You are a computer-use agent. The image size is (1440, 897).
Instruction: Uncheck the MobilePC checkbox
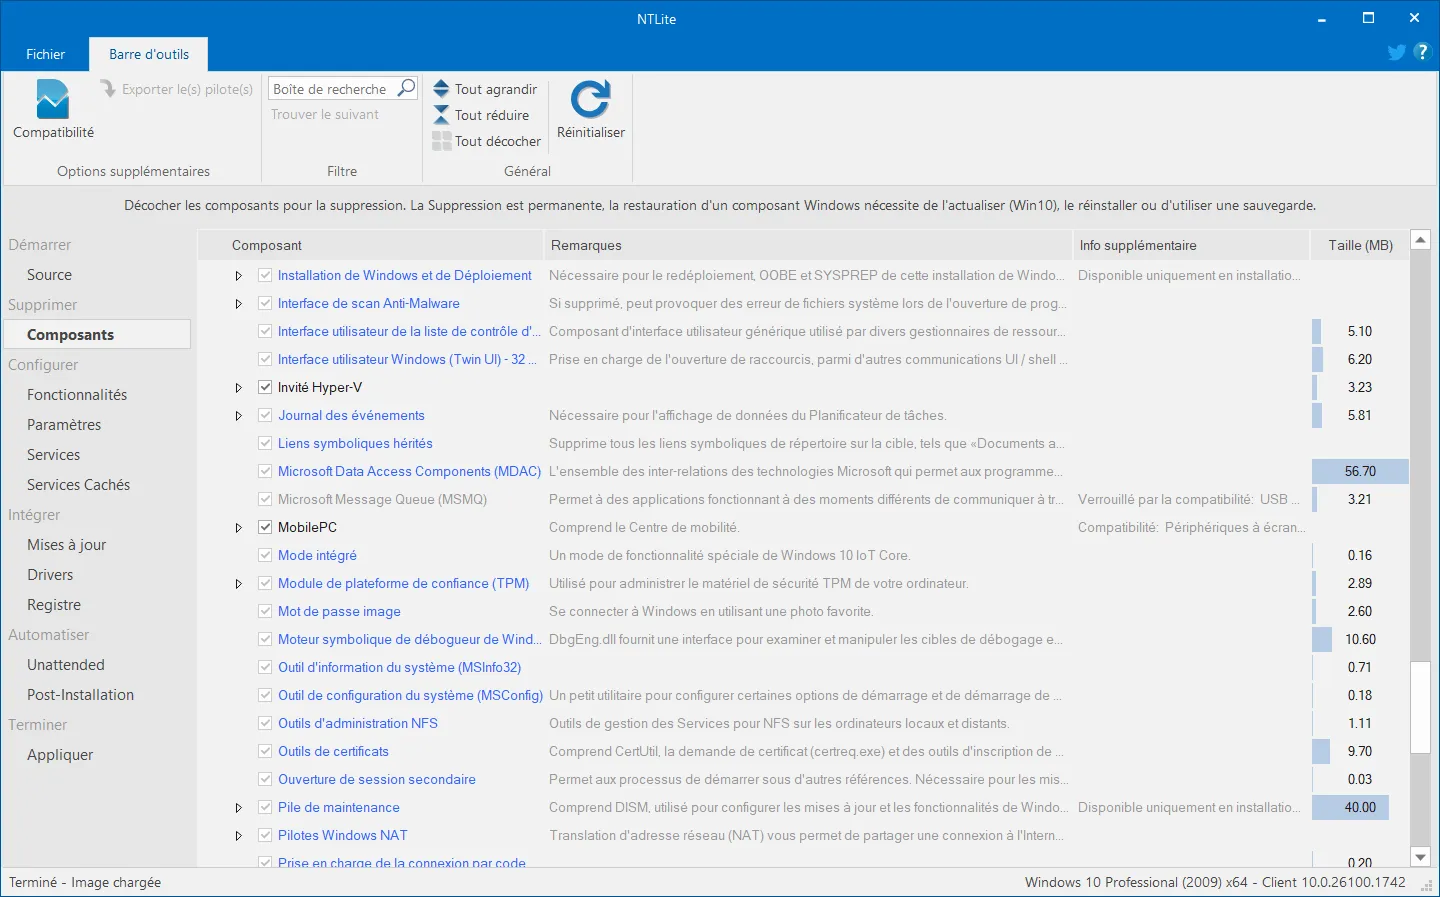point(265,527)
